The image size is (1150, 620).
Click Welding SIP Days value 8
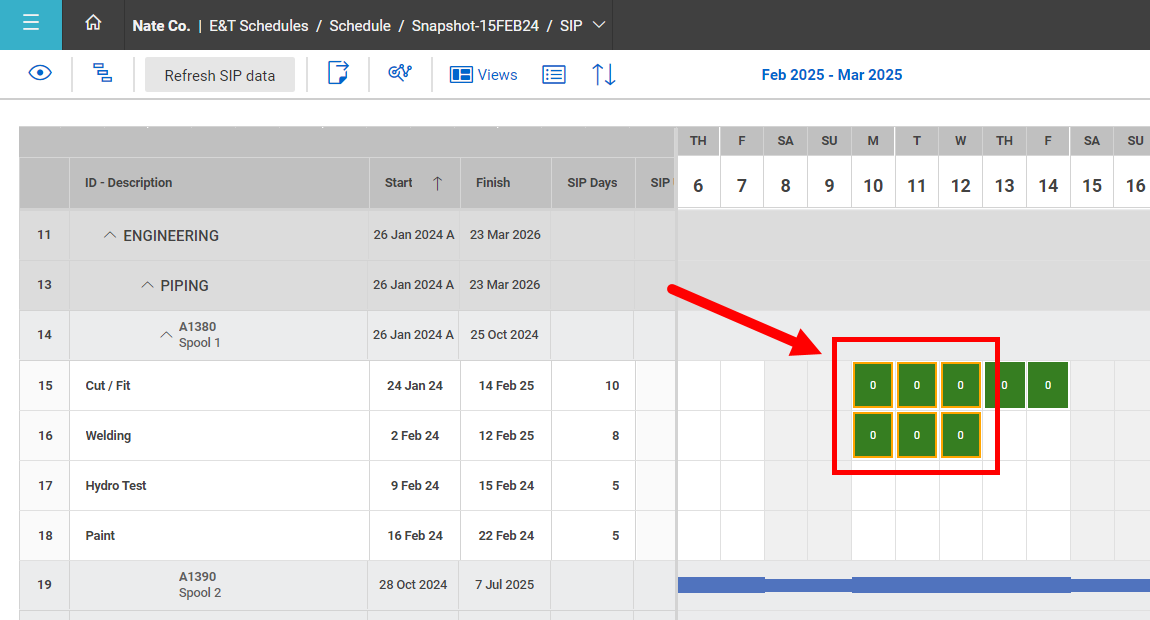click(x=615, y=435)
